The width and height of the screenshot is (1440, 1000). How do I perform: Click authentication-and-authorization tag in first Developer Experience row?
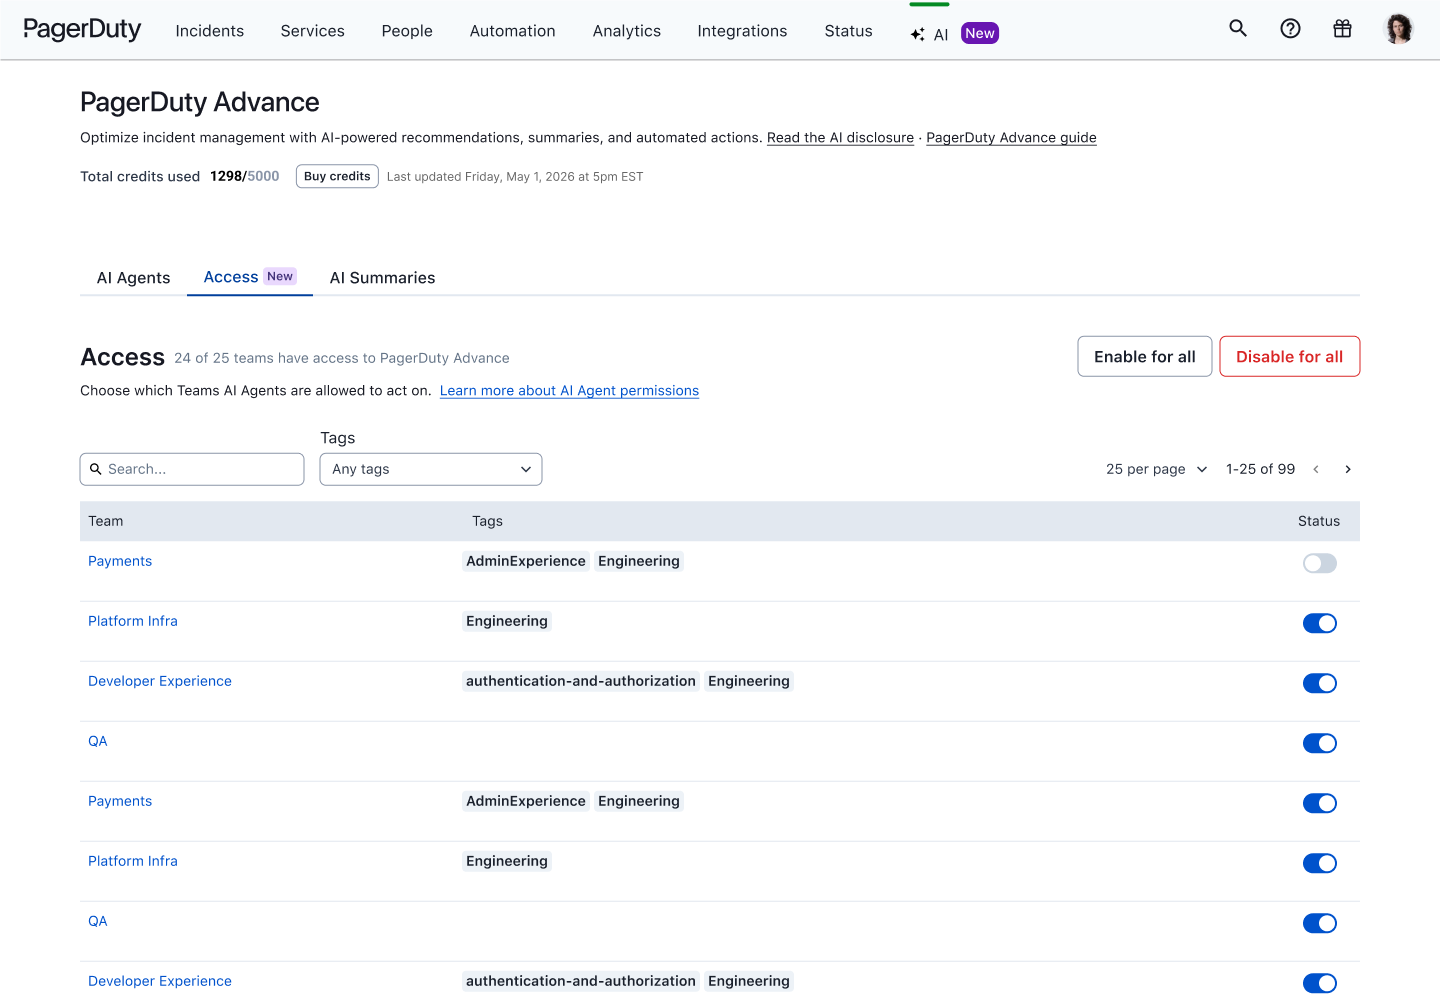[581, 681]
